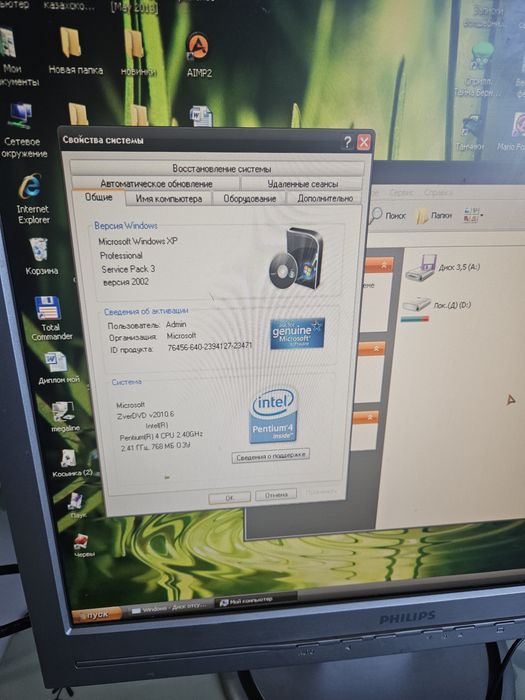Switch to the Оборудование tab
525x700 pixels.
(249, 199)
